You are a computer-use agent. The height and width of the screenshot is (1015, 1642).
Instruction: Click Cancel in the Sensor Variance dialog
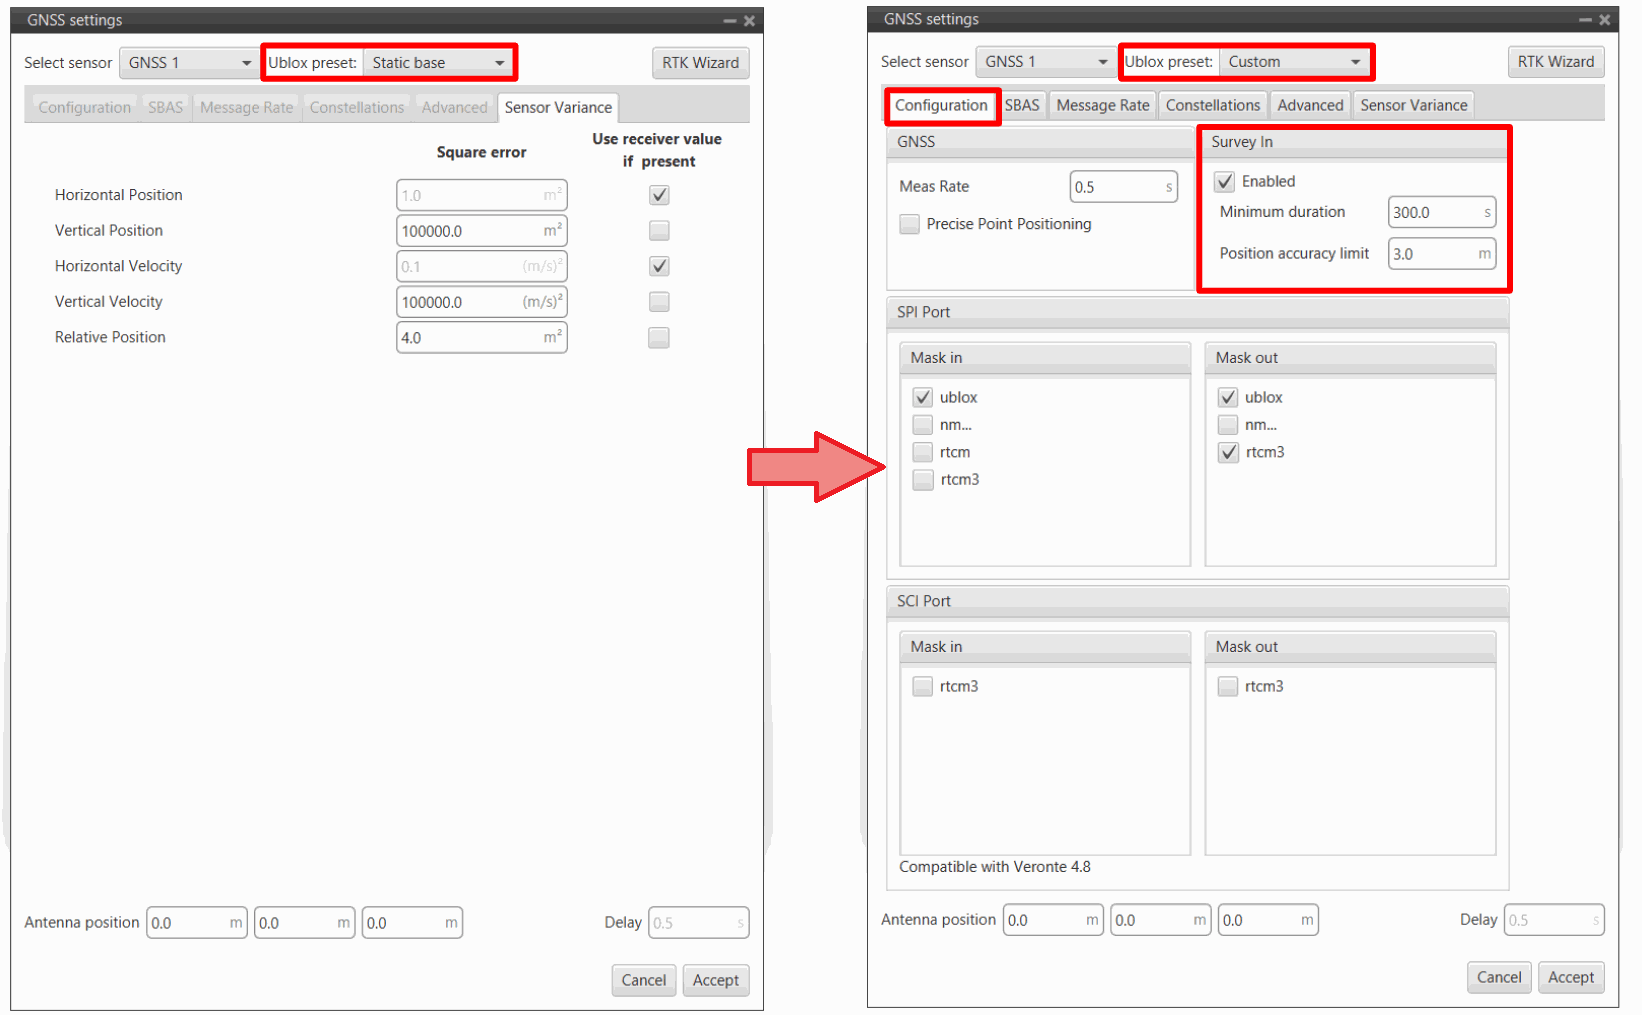tap(643, 981)
